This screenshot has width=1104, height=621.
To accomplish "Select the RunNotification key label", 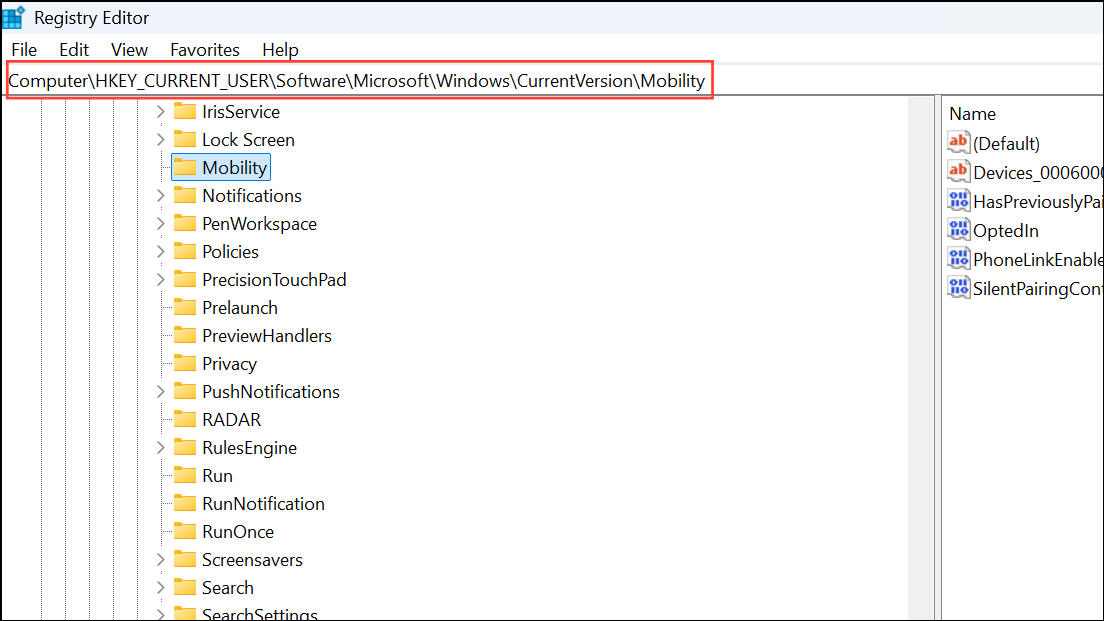I will click(x=263, y=504).
